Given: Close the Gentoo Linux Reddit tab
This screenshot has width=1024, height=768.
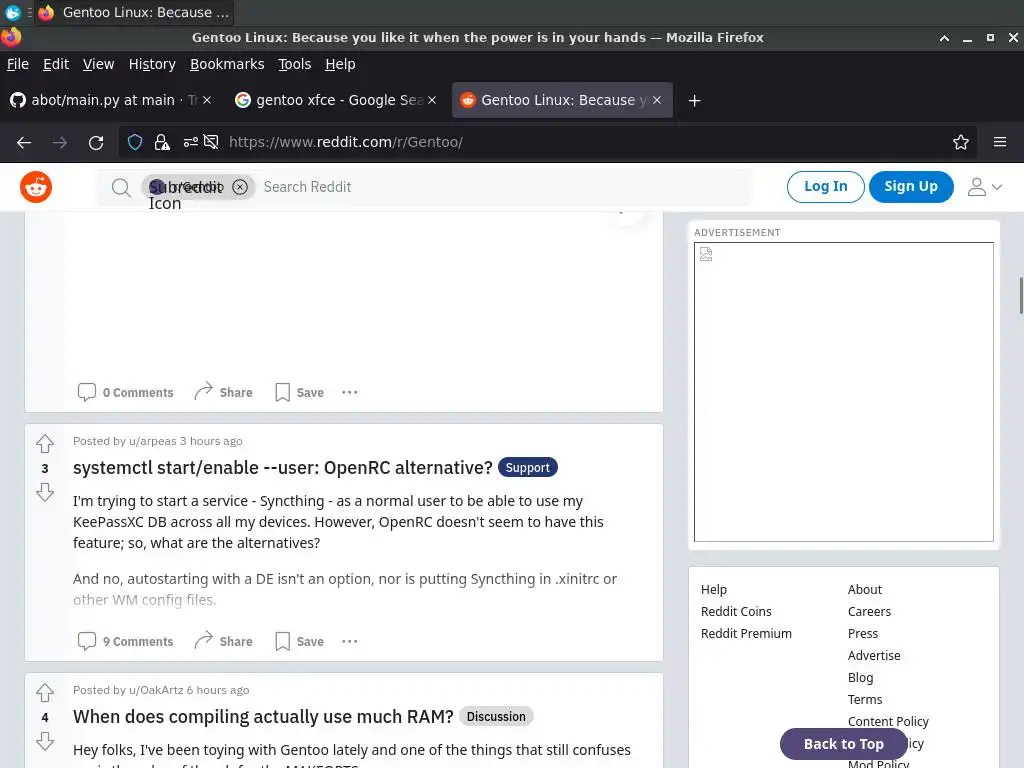Looking at the screenshot, I should pos(657,100).
